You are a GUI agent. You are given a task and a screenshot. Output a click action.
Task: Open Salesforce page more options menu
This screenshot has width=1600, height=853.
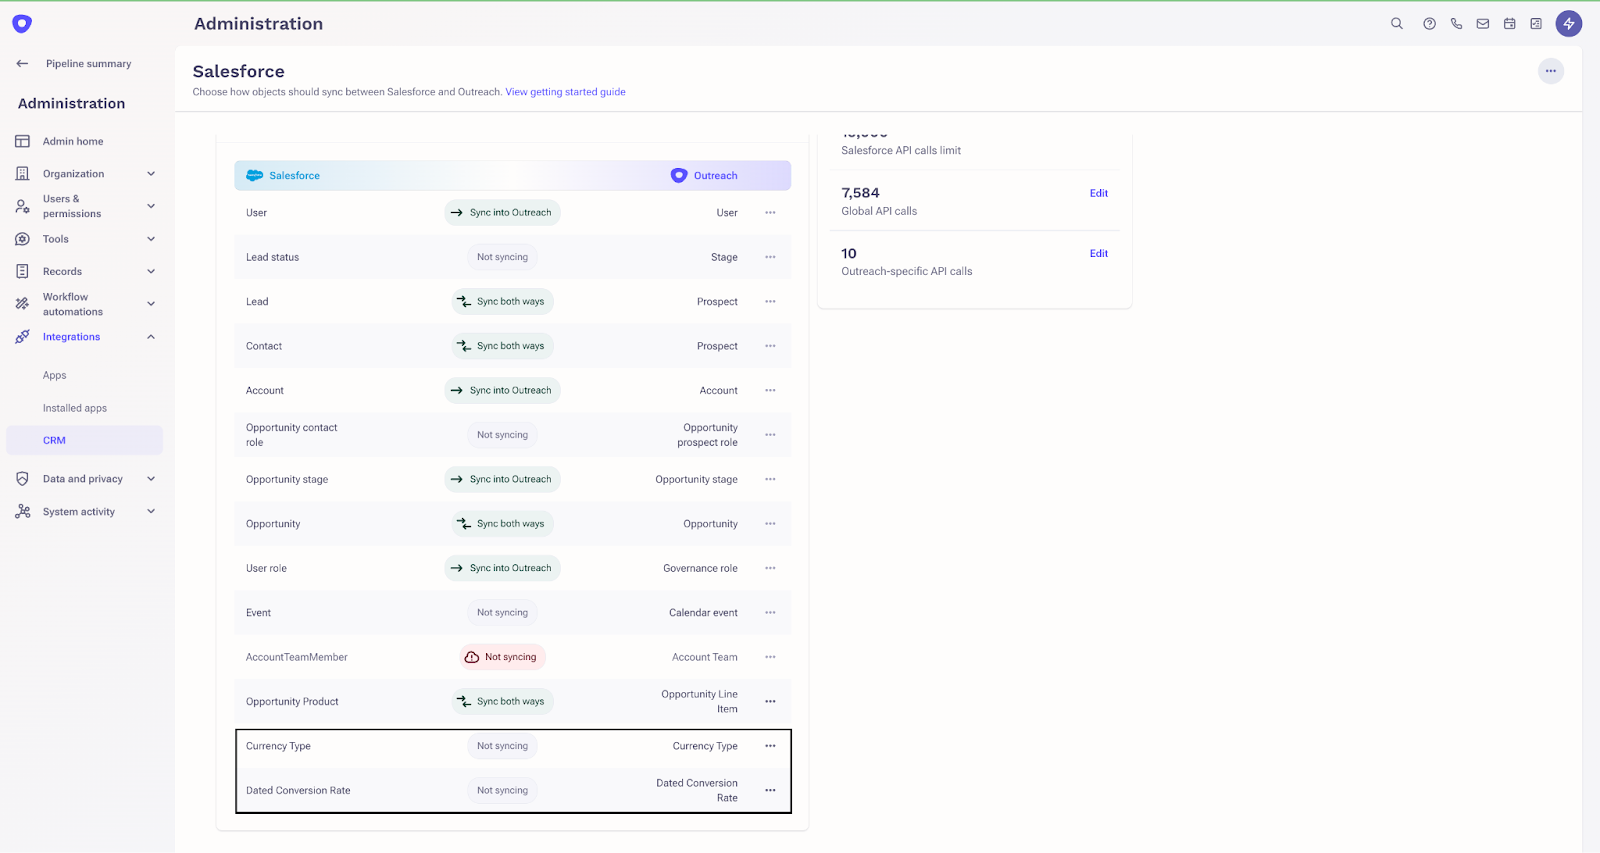tap(1551, 71)
